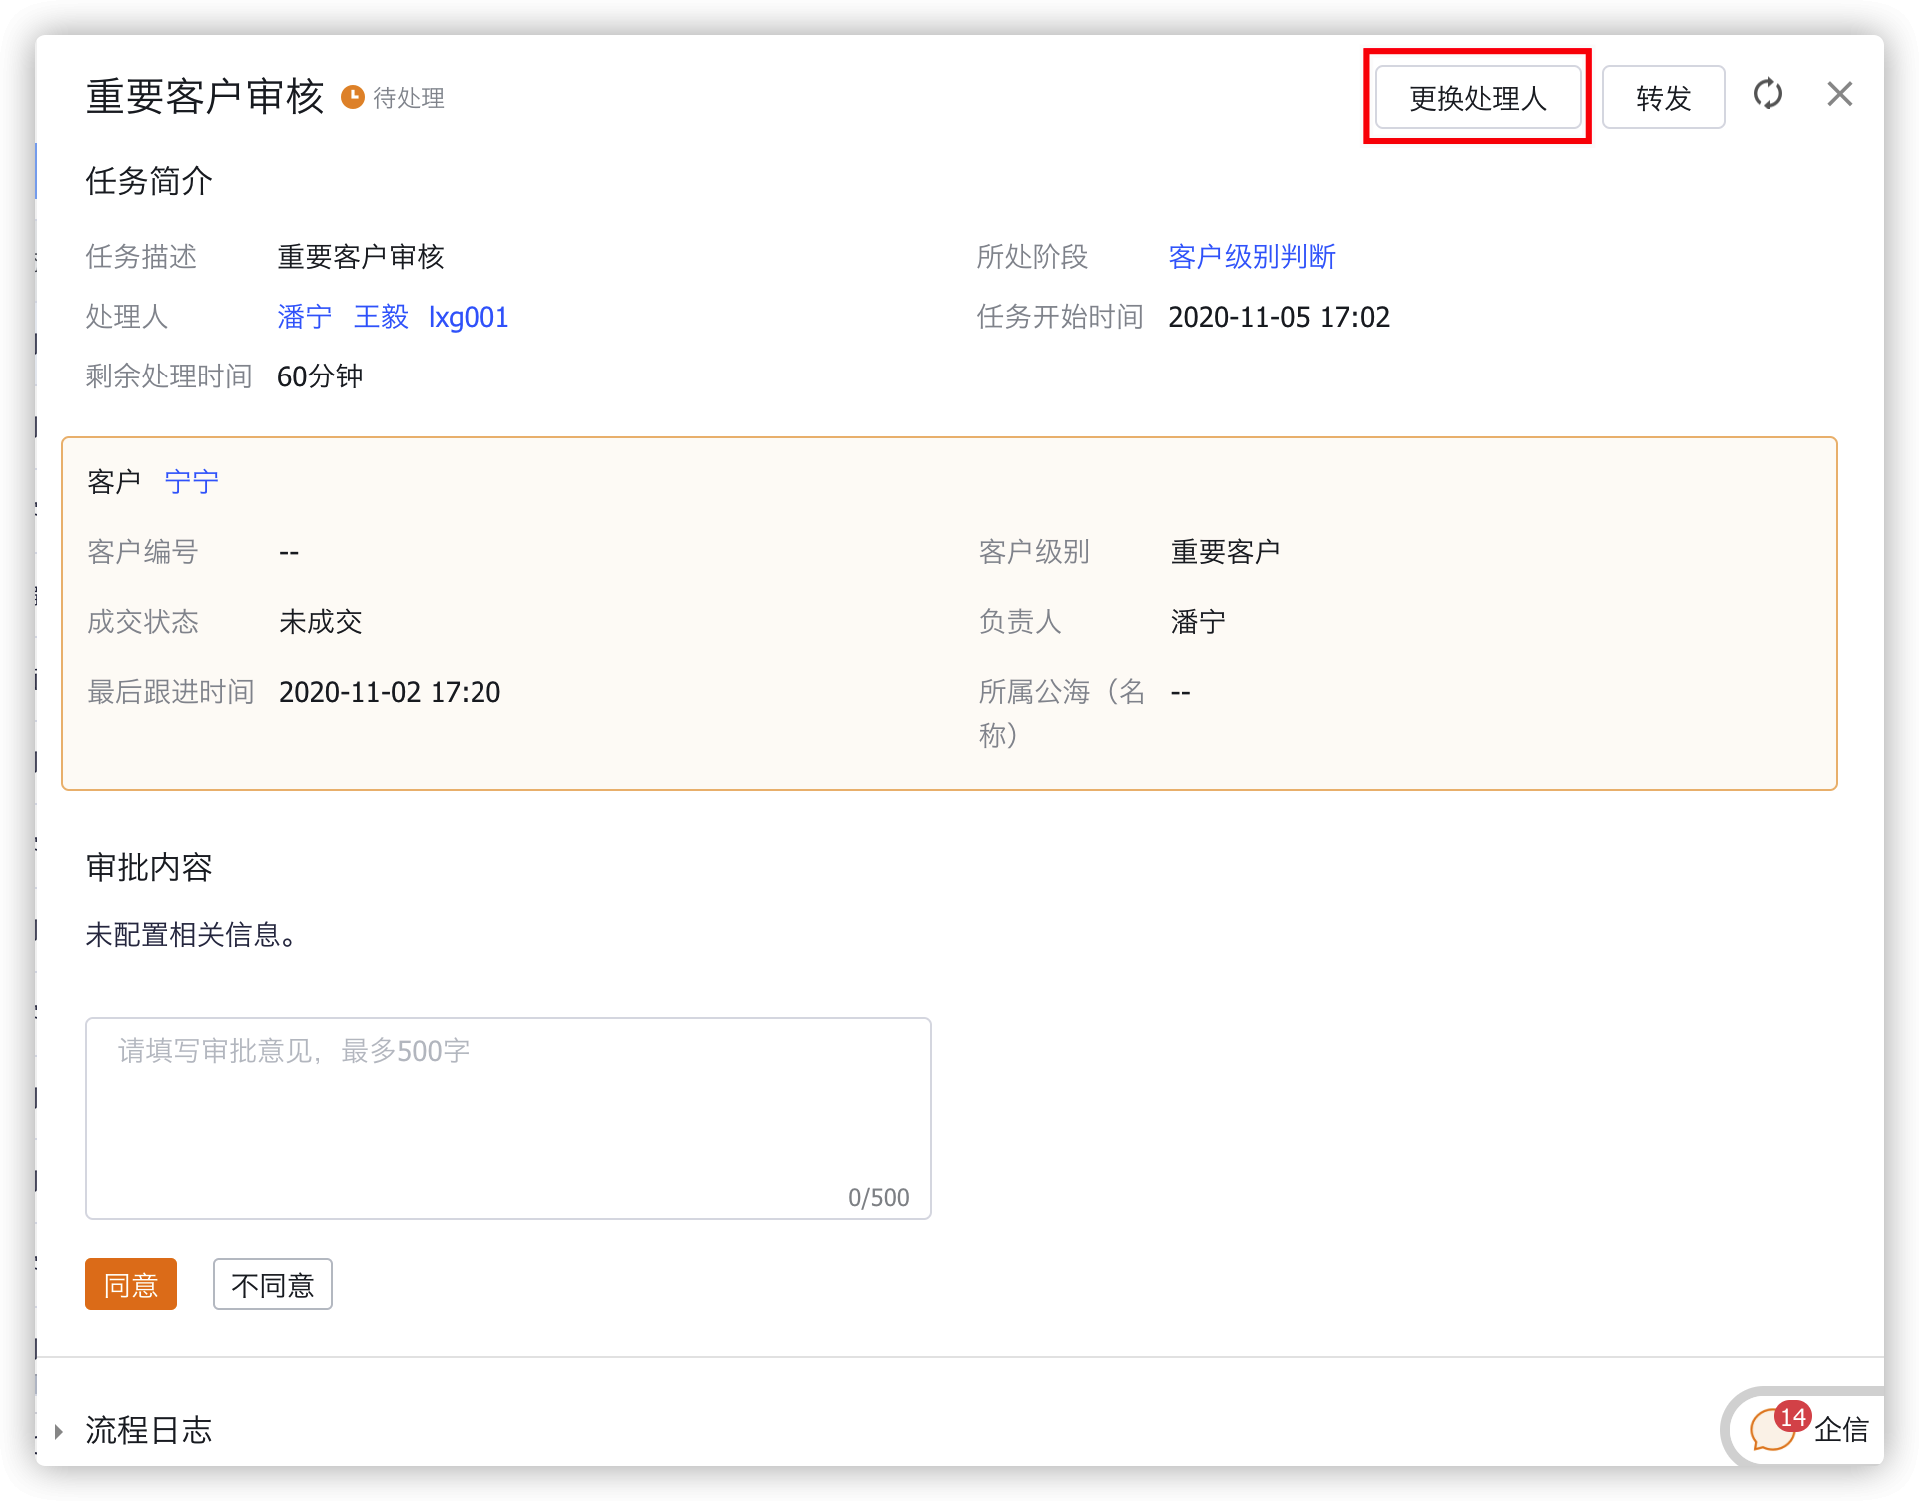Open the 企信 chat bubble icon

coord(1772,1430)
